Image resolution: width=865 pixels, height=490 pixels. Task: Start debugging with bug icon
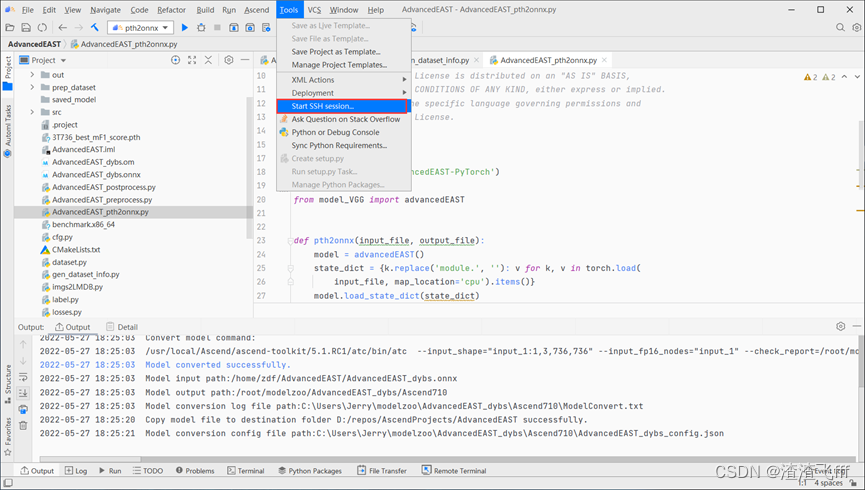(x=201, y=28)
